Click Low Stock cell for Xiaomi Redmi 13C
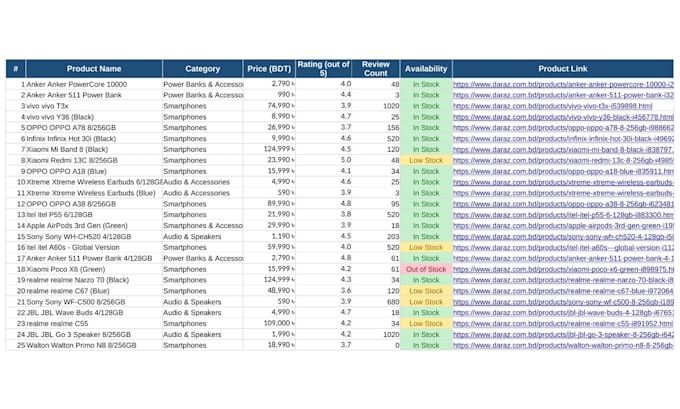 (x=426, y=160)
